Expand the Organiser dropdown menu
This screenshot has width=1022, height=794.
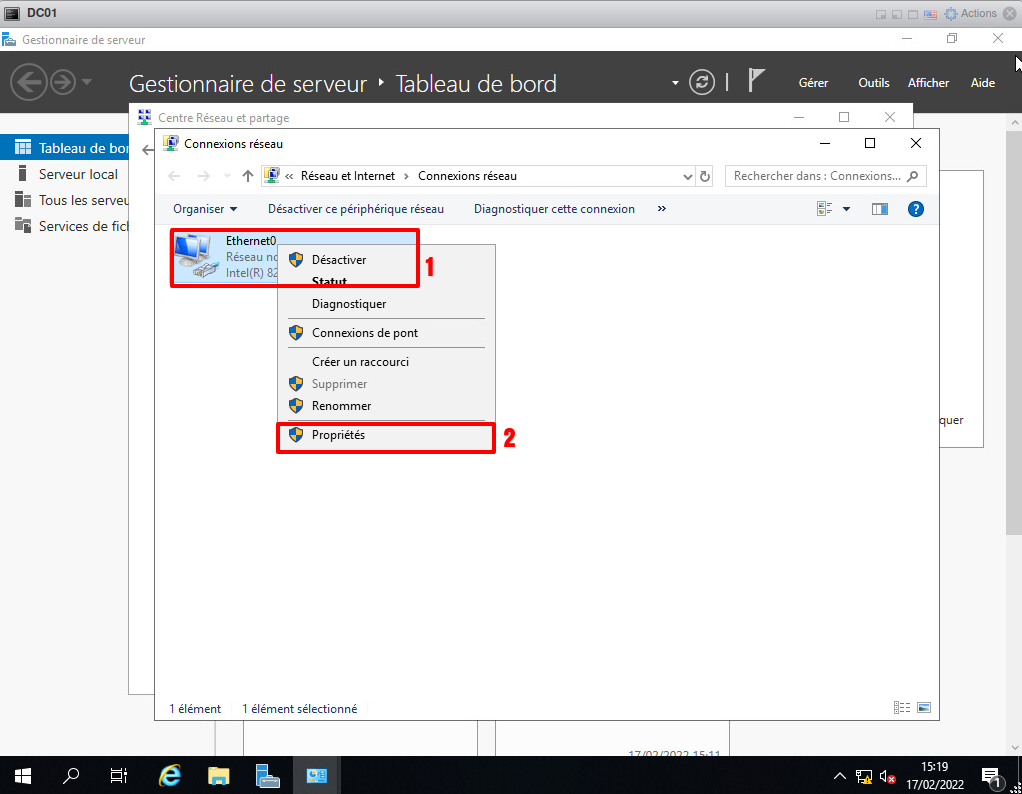tap(205, 209)
